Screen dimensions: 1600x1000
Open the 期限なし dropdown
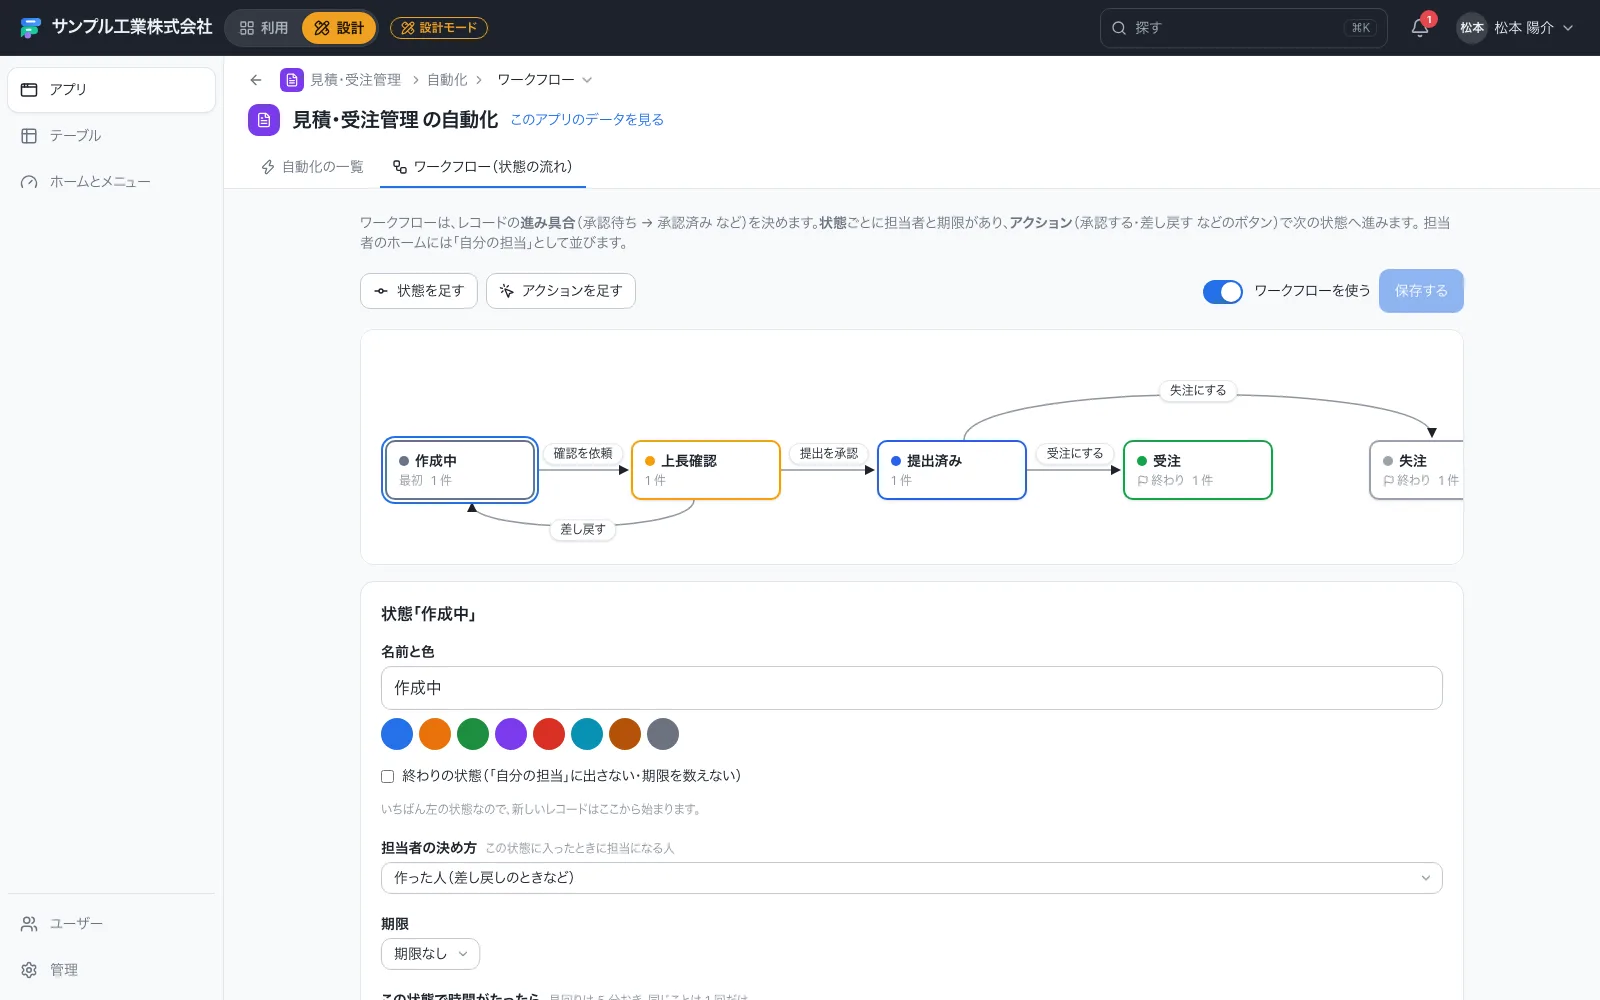tap(430, 954)
